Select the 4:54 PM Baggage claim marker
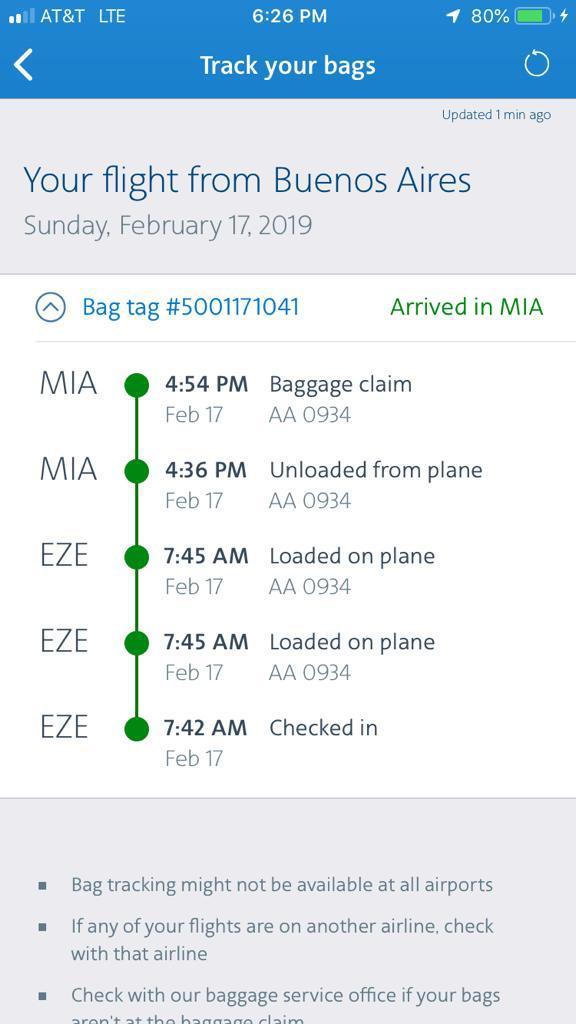The image size is (576, 1024). coord(136,385)
